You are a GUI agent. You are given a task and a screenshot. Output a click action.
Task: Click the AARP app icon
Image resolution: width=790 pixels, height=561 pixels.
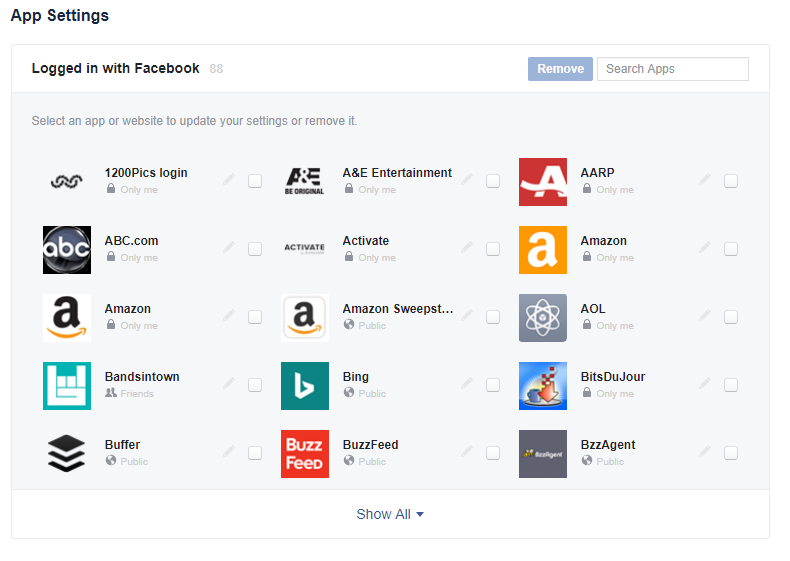(x=543, y=181)
